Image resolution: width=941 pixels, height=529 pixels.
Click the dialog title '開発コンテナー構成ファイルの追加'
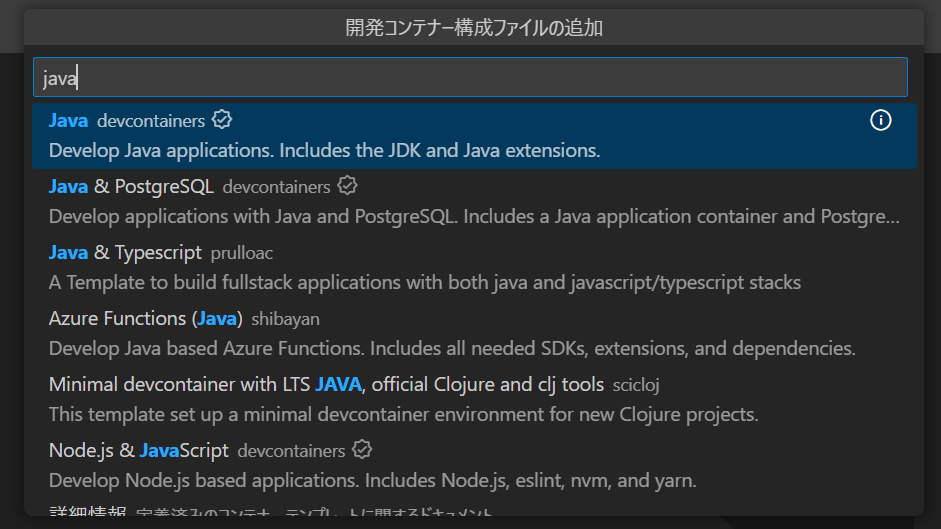pyautogui.click(x=474, y=28)
